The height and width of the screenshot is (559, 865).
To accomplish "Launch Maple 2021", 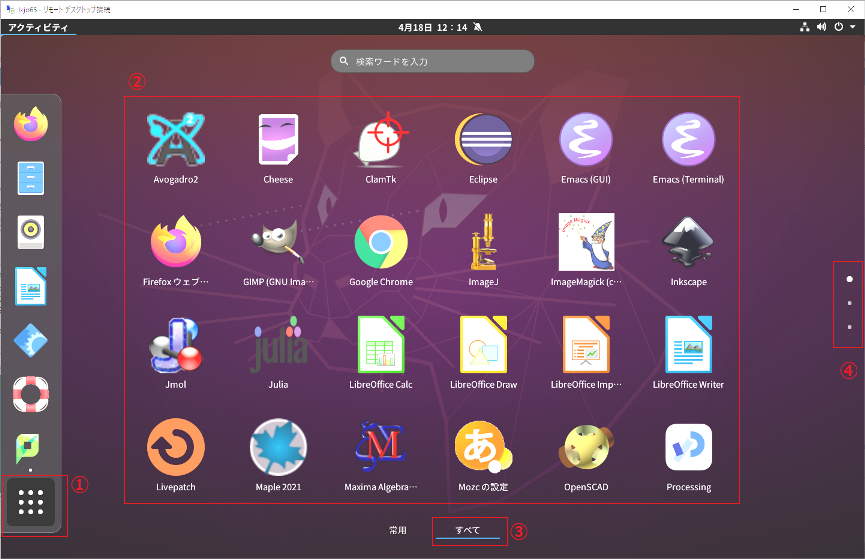I will [278, 447].
